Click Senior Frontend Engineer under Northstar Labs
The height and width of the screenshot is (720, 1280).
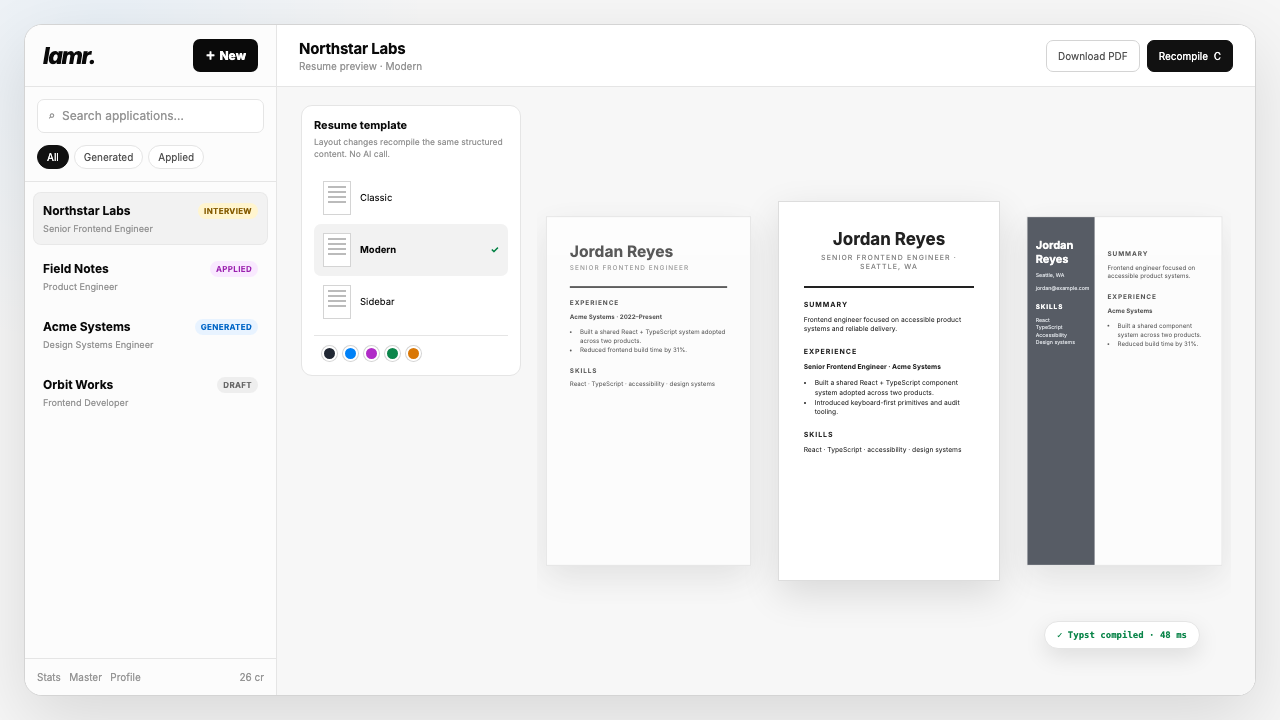(98, 229)
